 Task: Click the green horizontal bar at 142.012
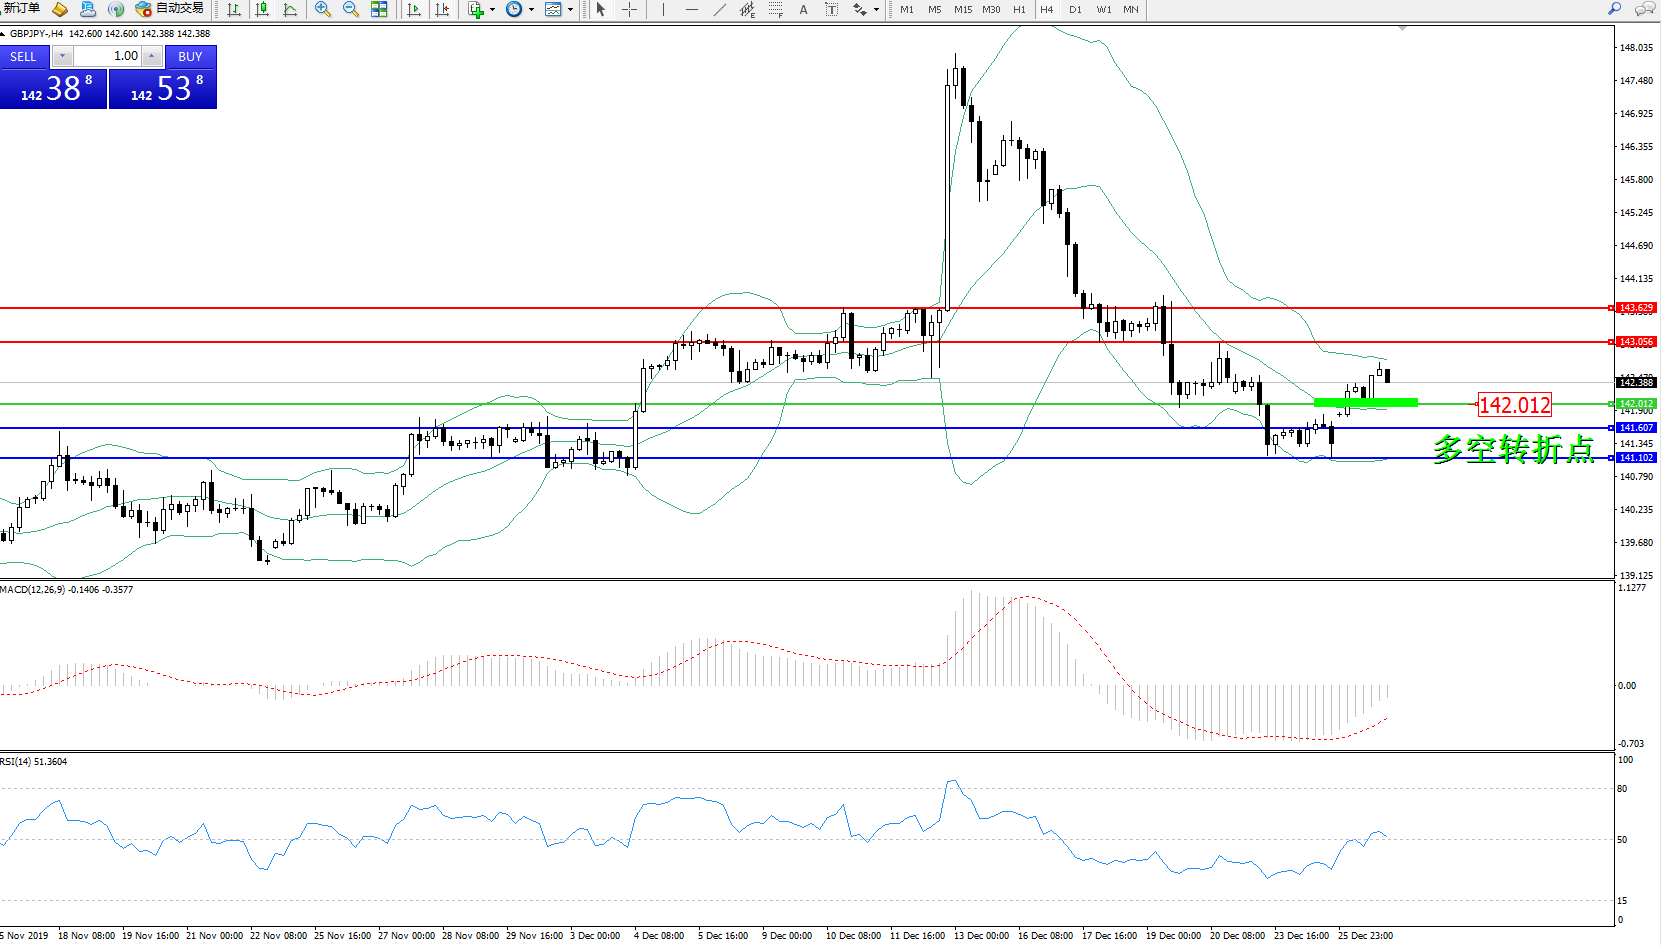1365,402
